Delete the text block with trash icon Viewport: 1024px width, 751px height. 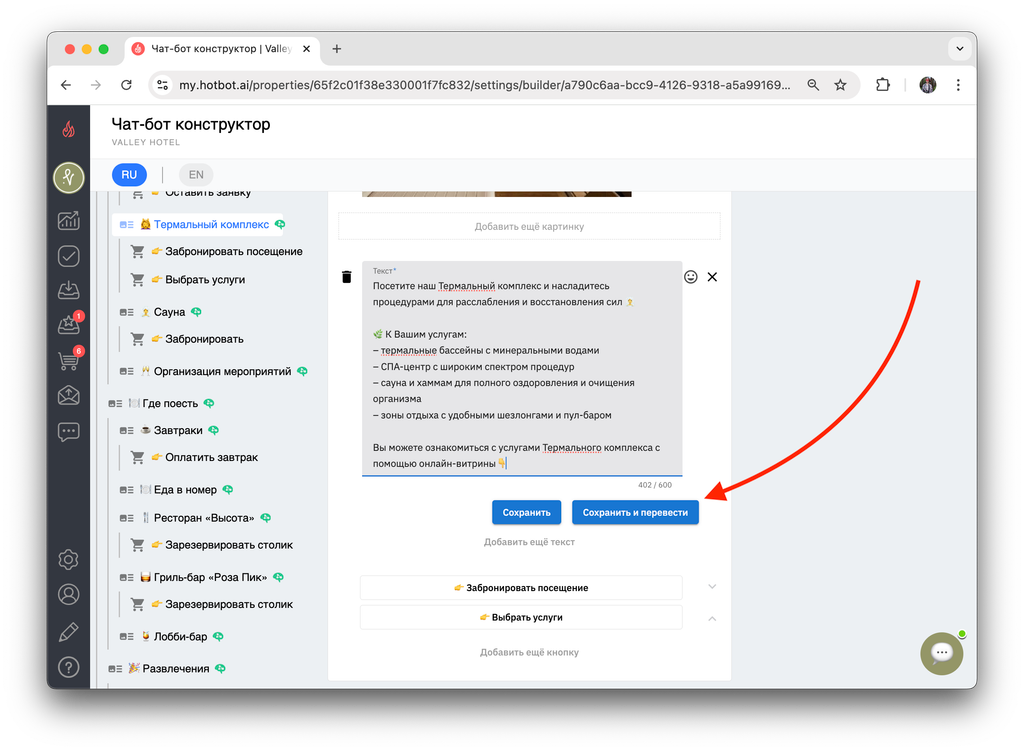347,277
